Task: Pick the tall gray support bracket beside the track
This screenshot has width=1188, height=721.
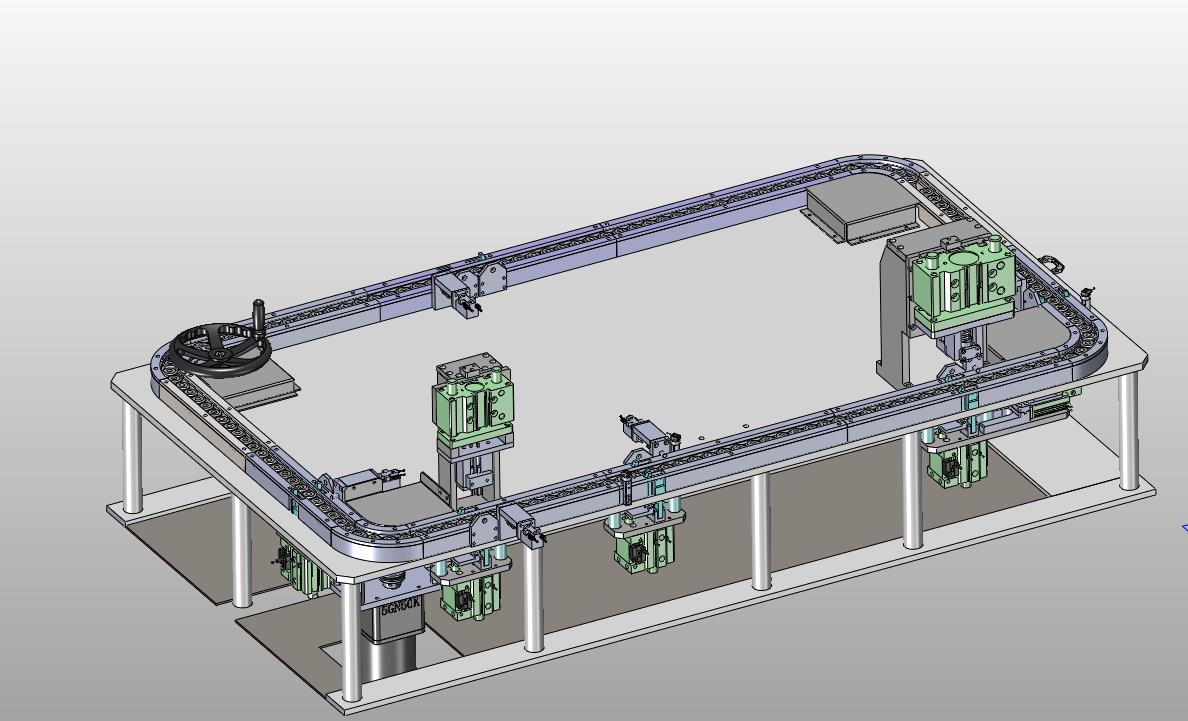Action: [896, 313]
